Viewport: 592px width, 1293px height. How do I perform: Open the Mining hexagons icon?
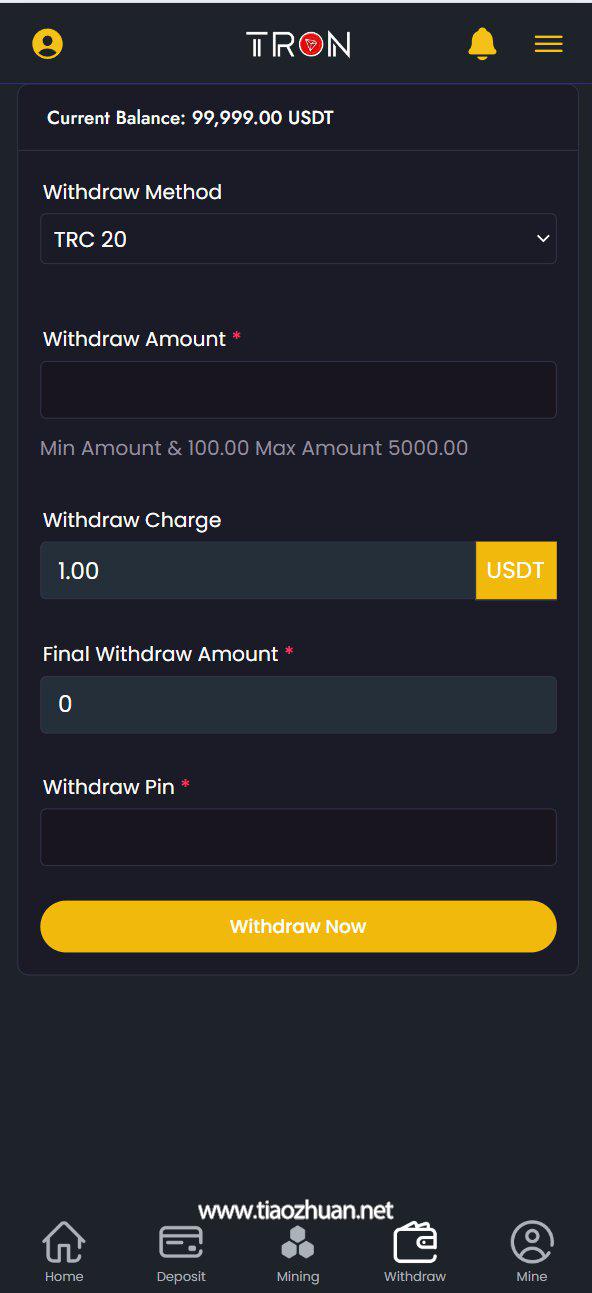(x=298, y=1242)
